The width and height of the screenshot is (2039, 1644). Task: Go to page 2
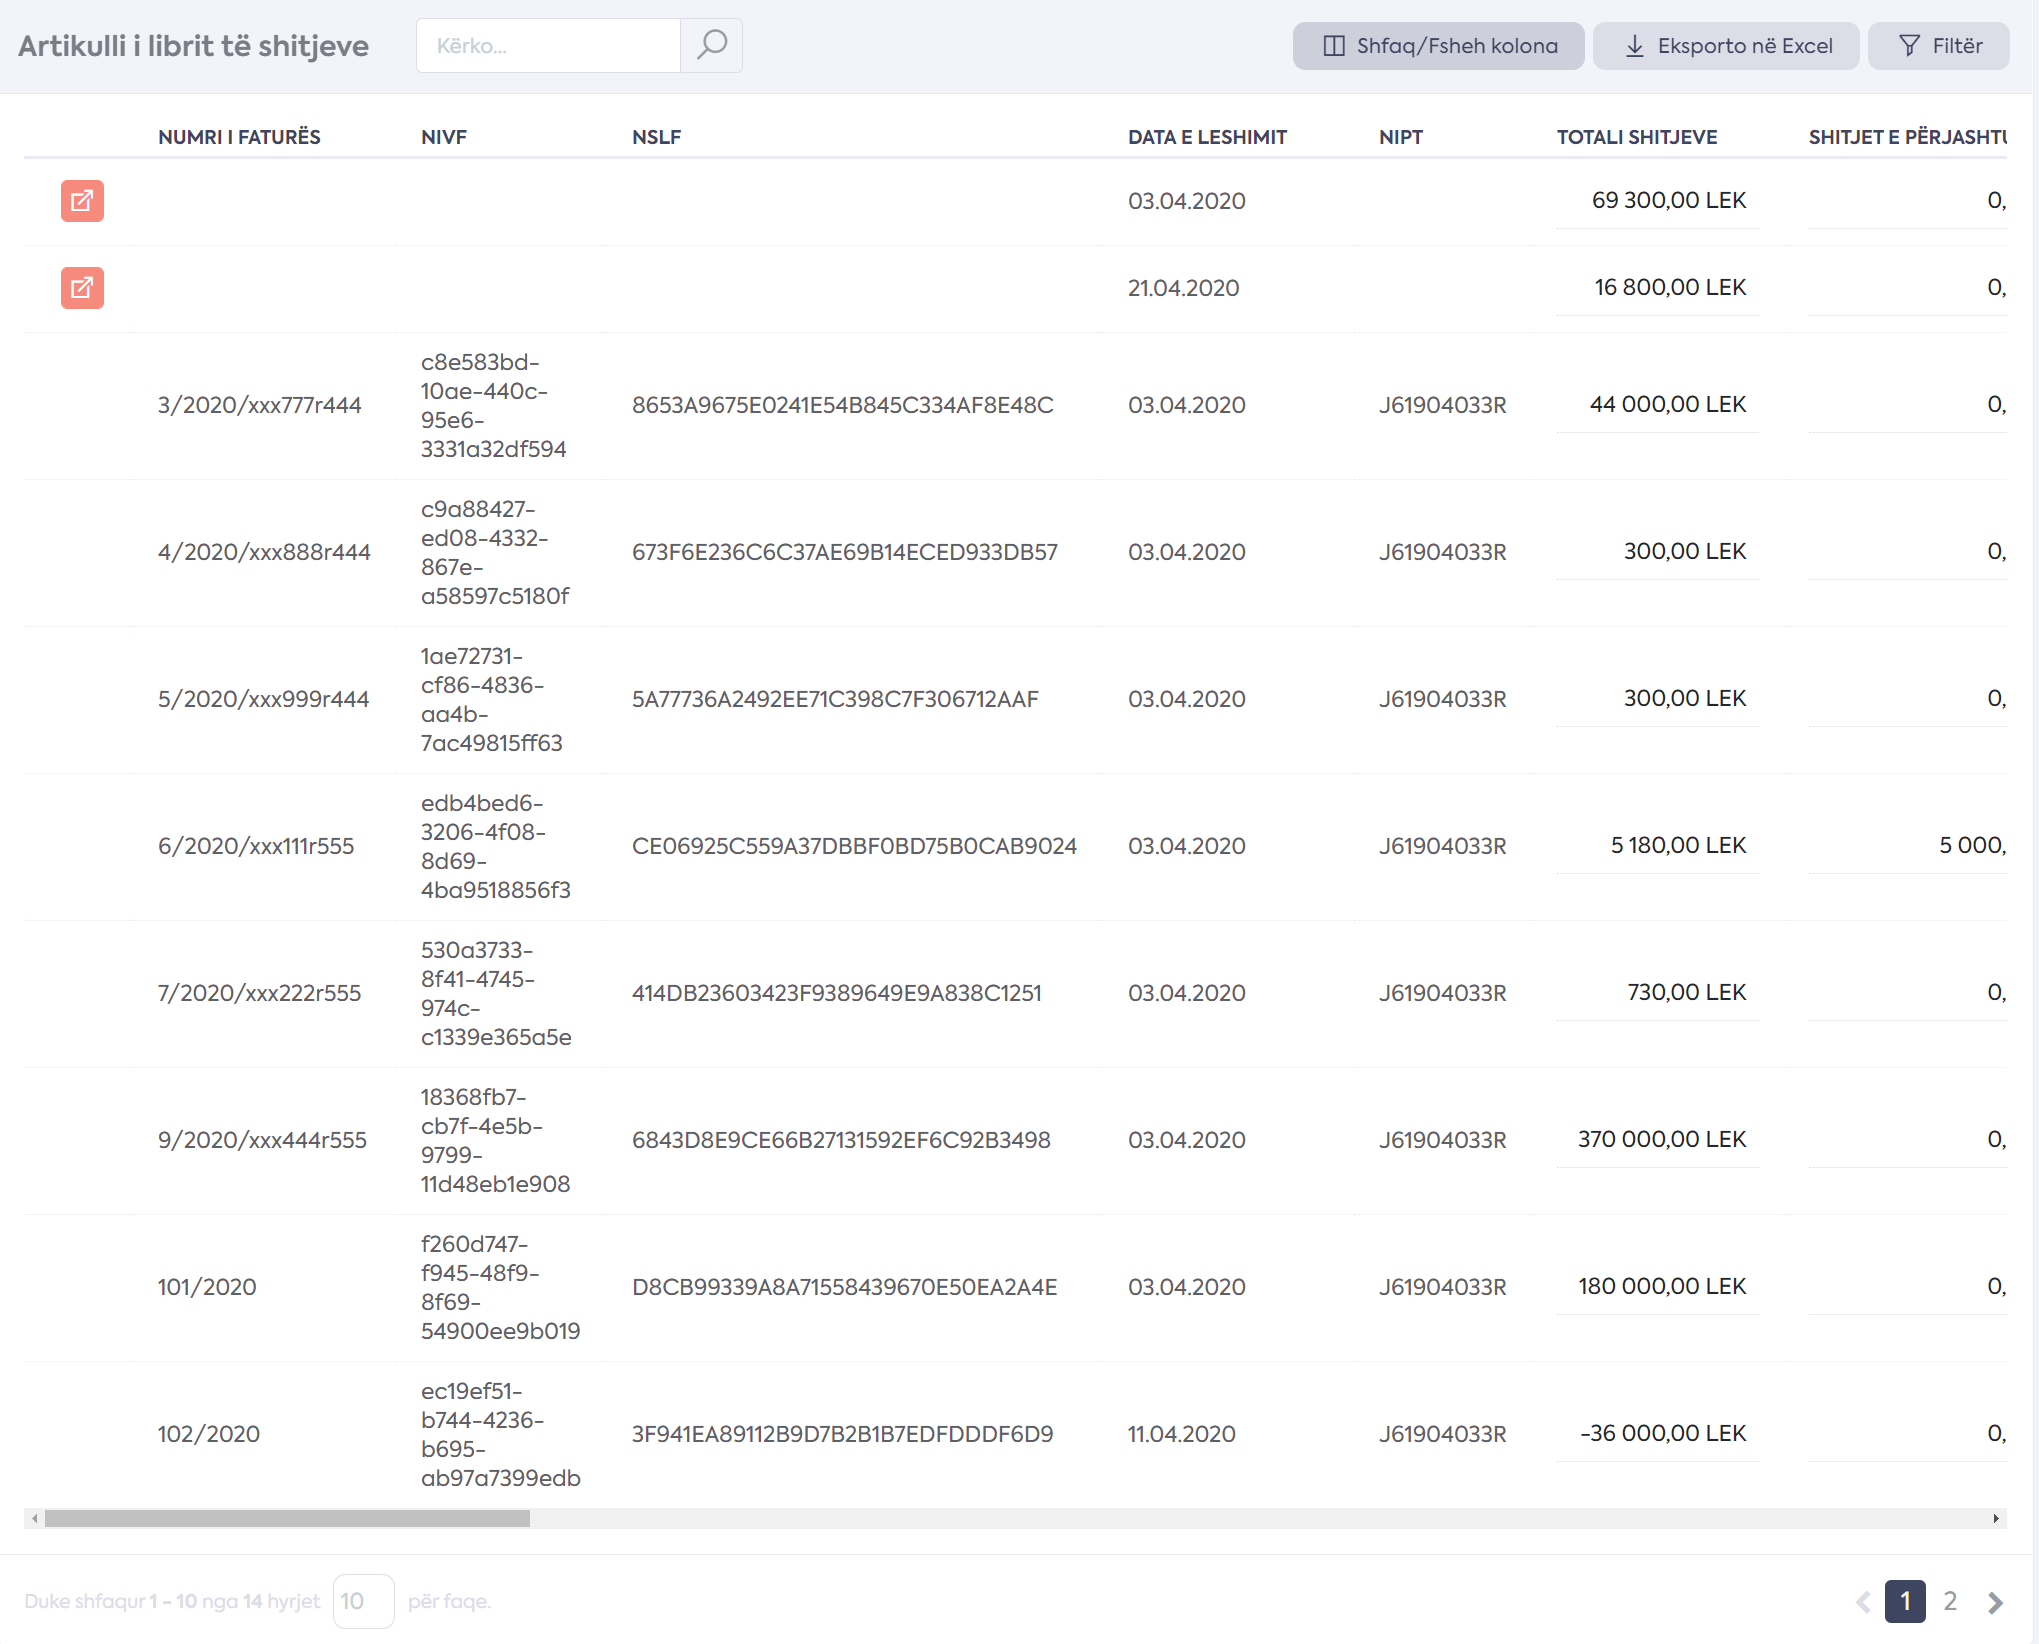(x=1950, y=1601)
